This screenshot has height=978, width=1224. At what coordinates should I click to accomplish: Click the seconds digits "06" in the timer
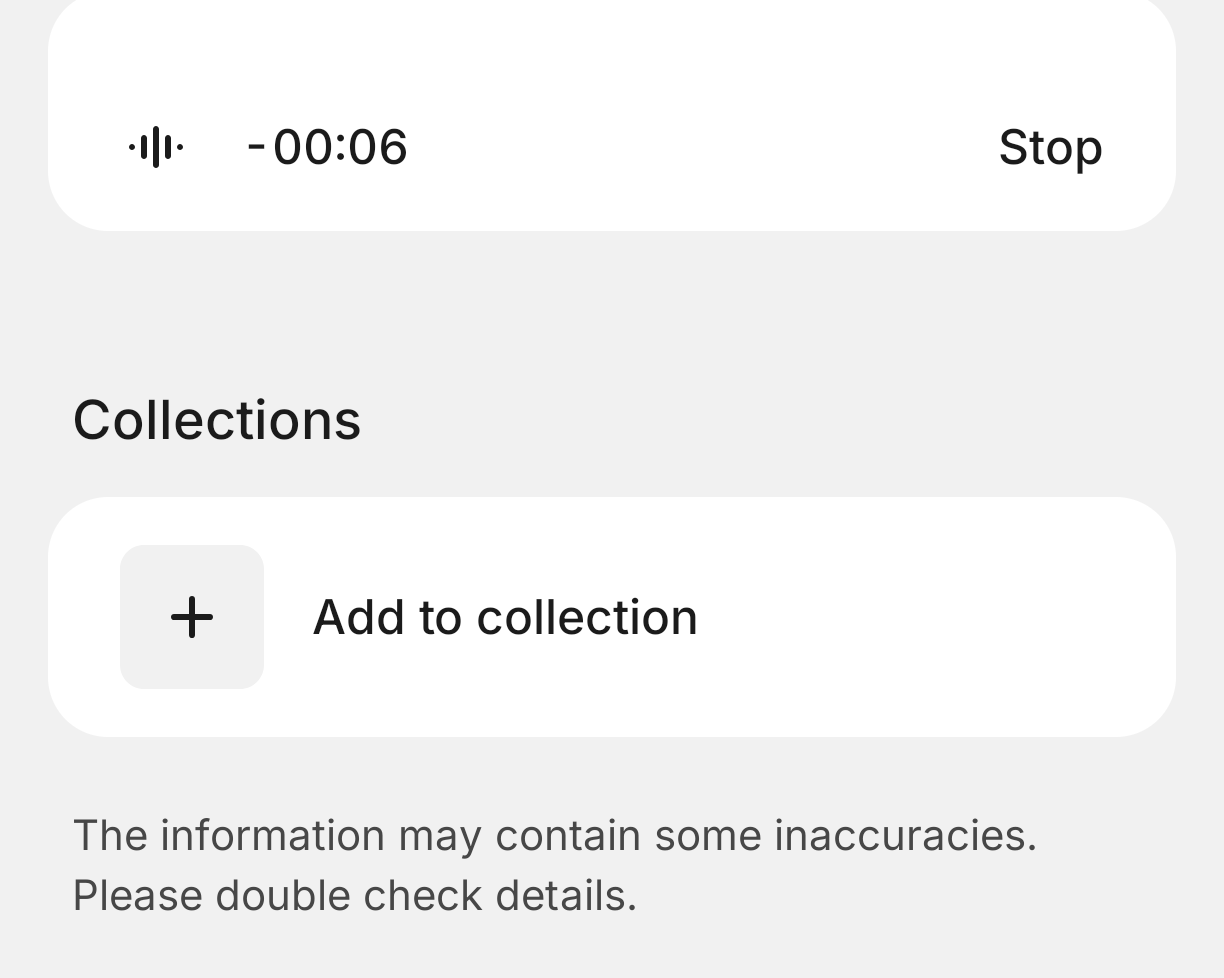pyautogui.click(x=378, y=148)
